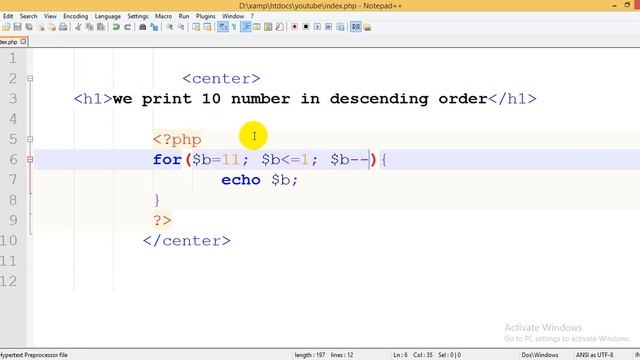Collapse the php block fold on line 5
The image size is (640, 360).
(30, 139)
